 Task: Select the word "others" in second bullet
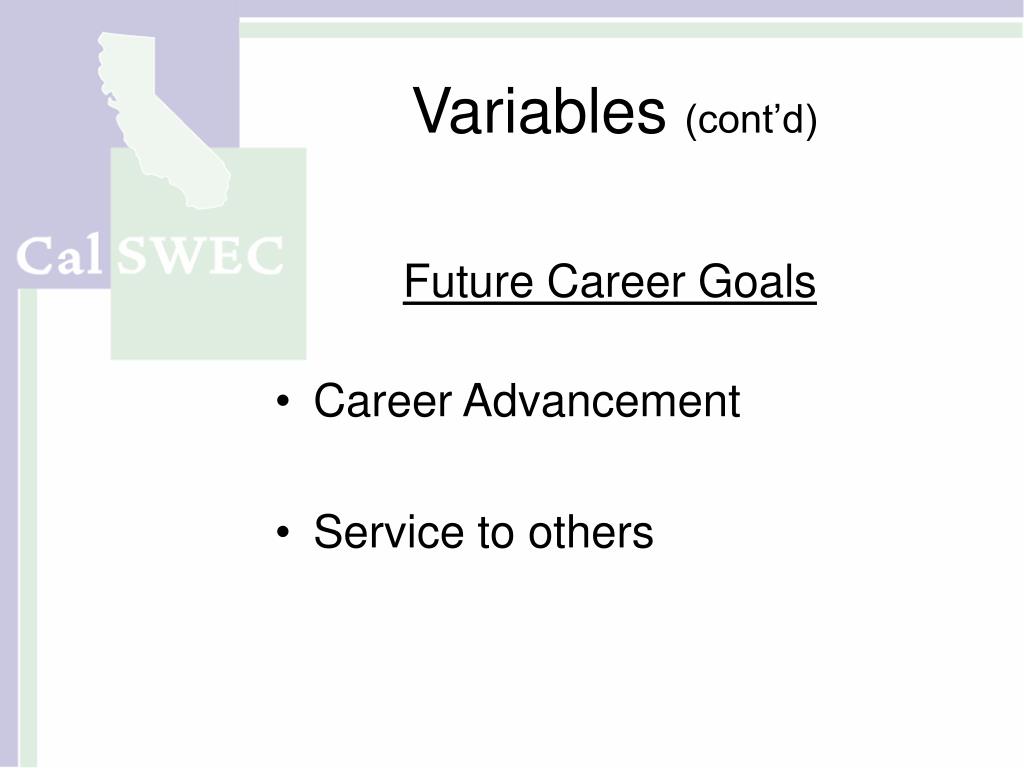coord(590,532)
